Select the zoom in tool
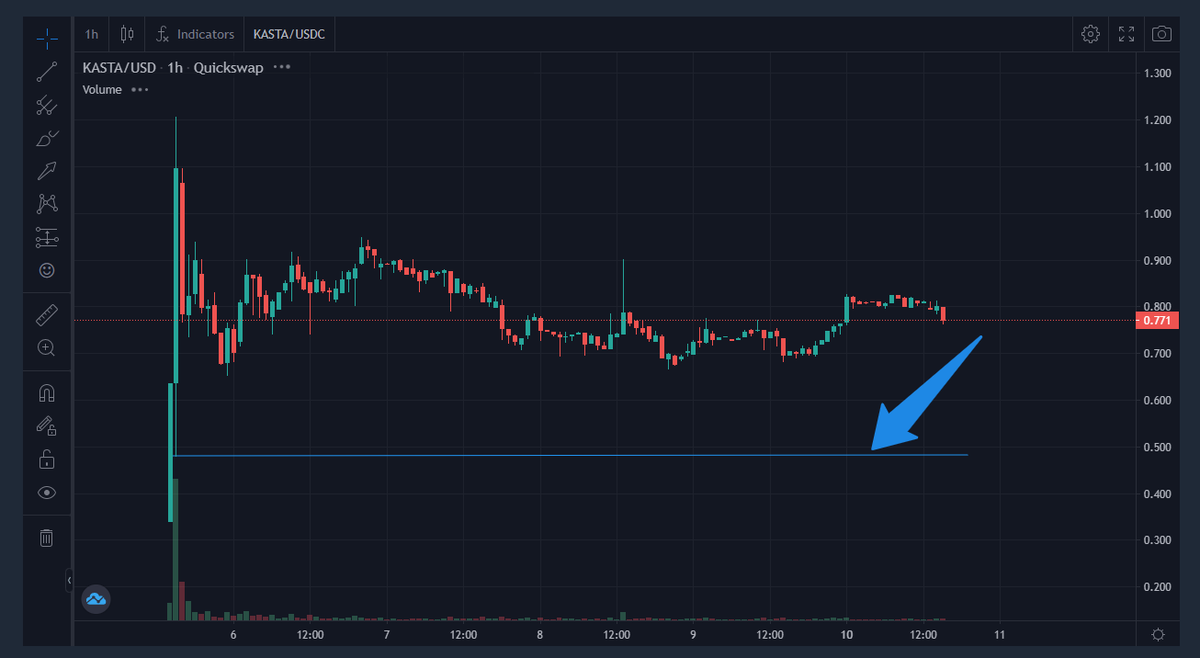Image resolution: width=1200 pixels, height=658 pixels. pyautogui.click(x=46, y=348)
